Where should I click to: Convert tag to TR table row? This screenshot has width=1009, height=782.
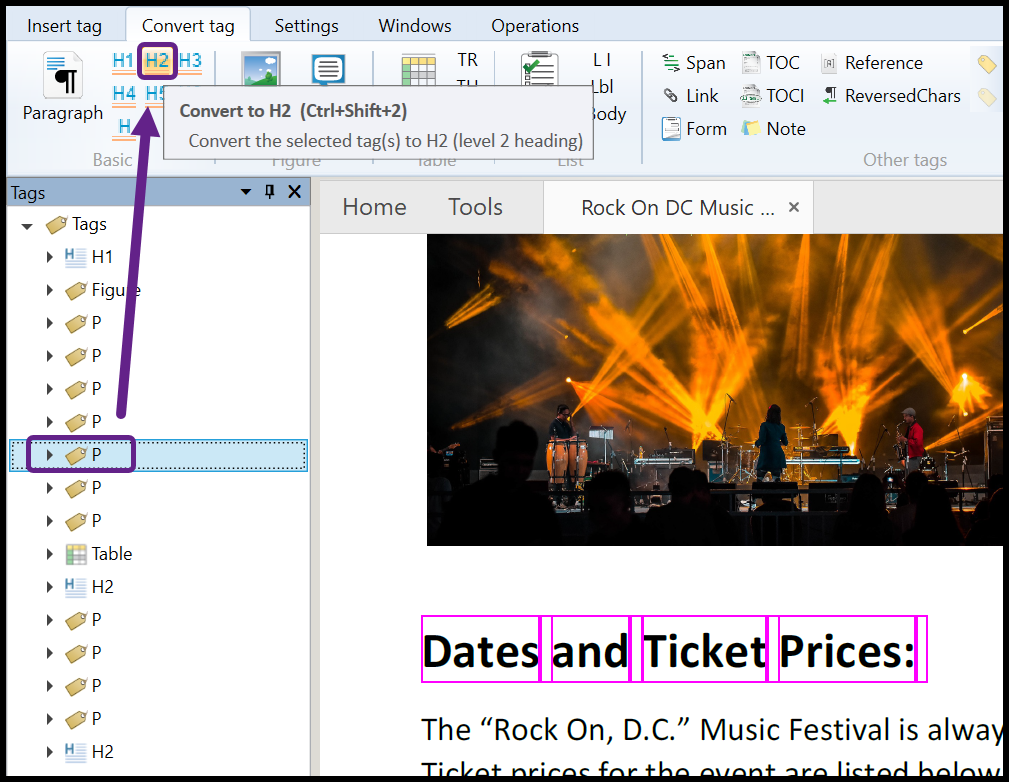coord(468,60)
